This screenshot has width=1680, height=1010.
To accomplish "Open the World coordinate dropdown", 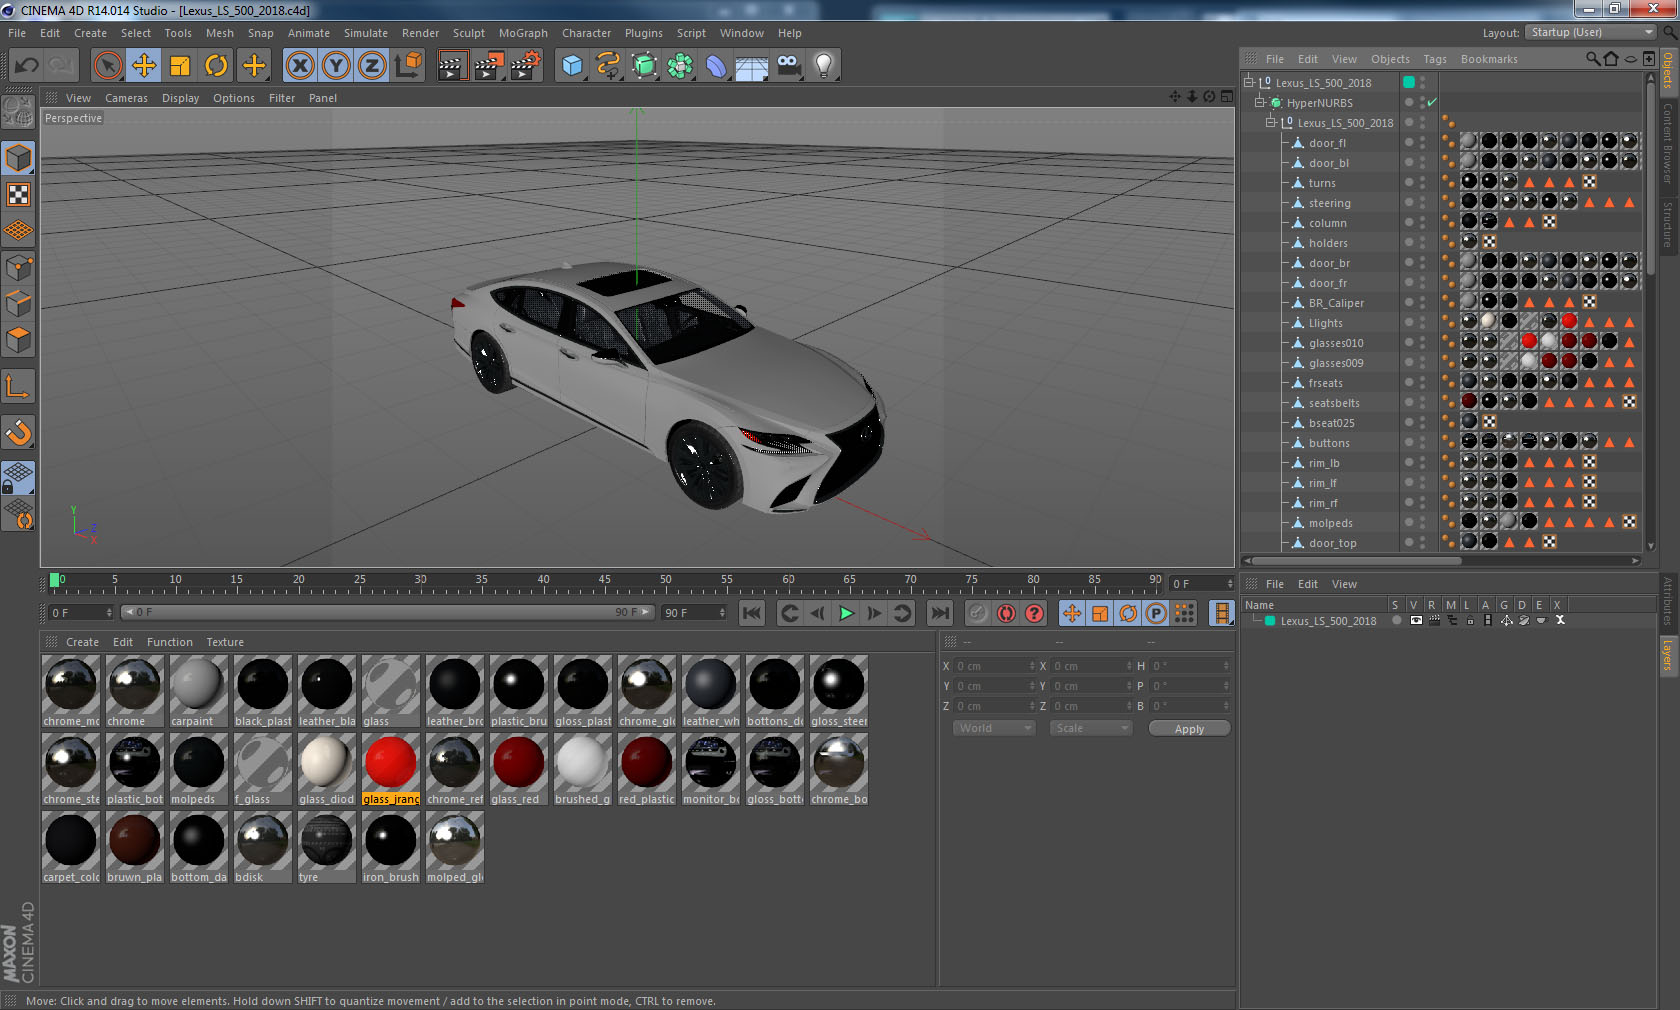I will click(994, 728).
